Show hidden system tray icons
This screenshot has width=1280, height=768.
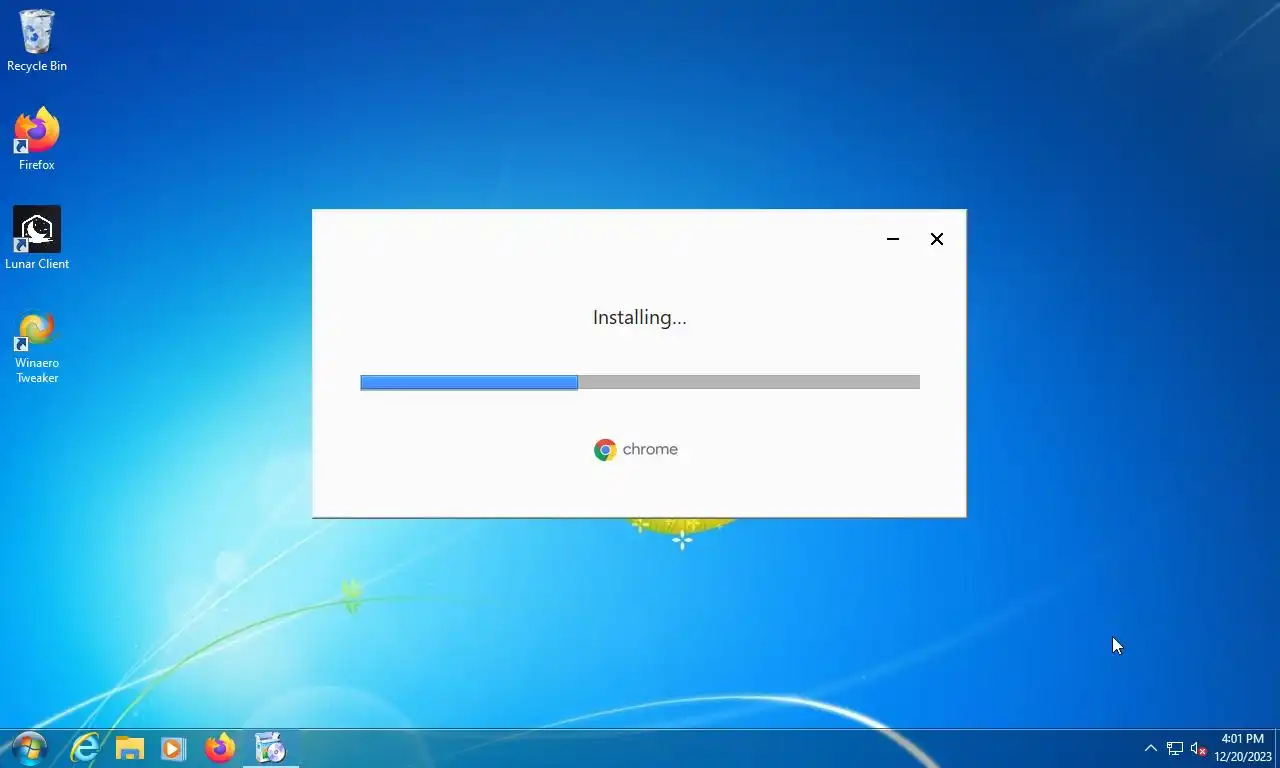point(1150,748)
